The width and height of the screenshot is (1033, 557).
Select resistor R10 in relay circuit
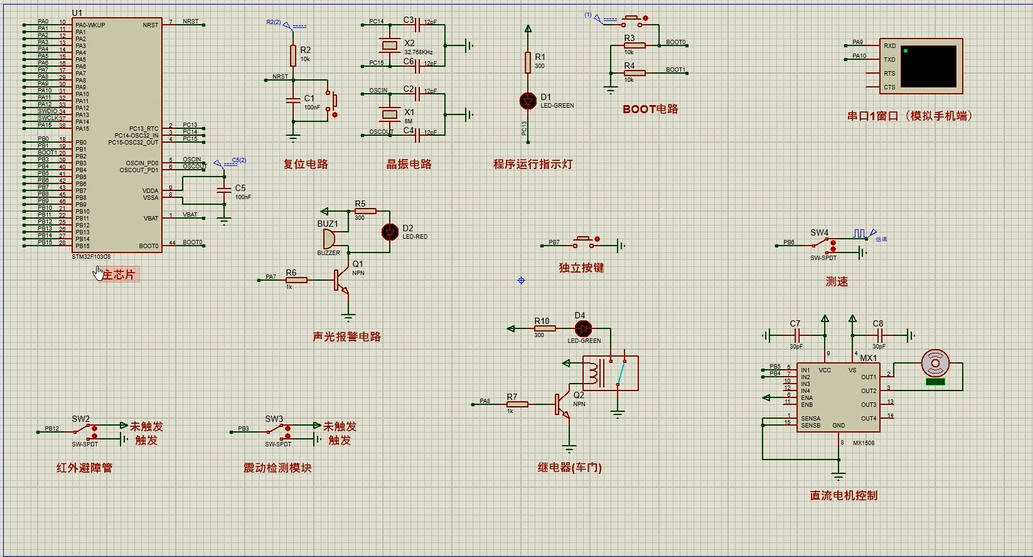pos(544,328)
